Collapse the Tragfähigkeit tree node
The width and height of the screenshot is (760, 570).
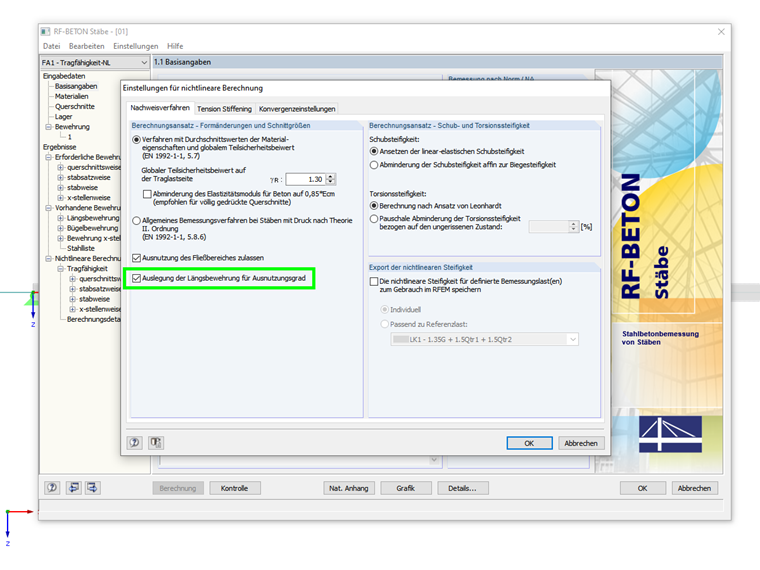click(x=61, y=269)
